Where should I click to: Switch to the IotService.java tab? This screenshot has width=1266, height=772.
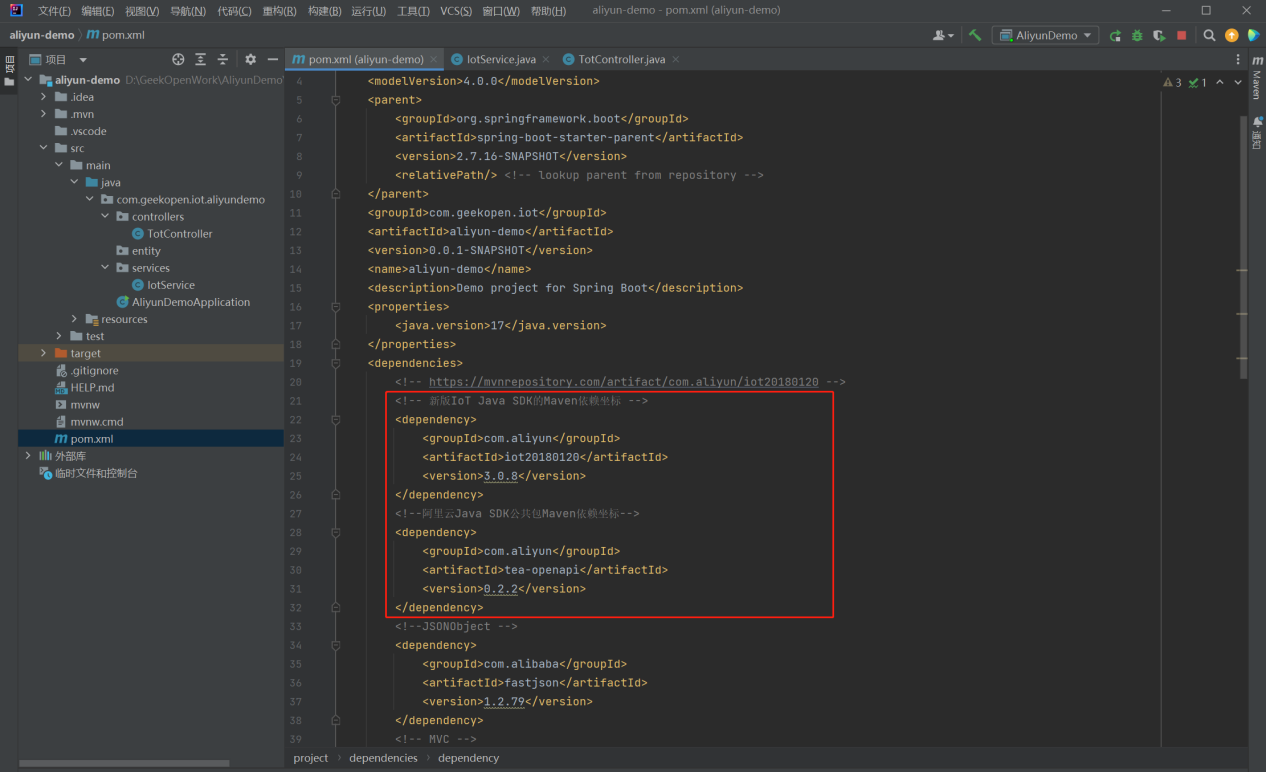click(500, 60)
